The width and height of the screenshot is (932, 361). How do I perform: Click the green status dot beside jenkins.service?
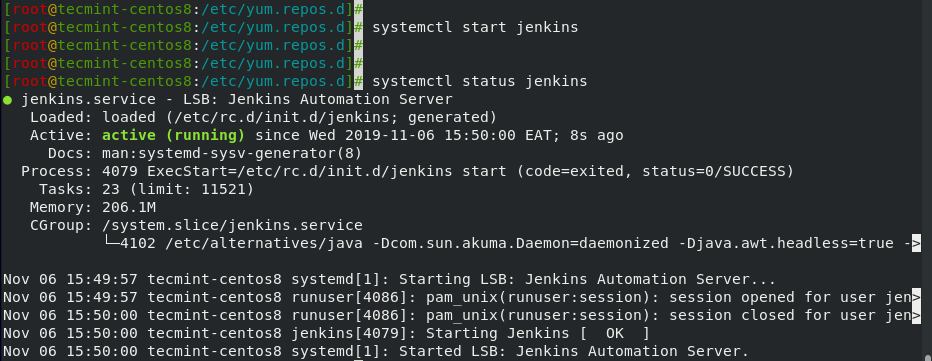click(x=7, y=100)
